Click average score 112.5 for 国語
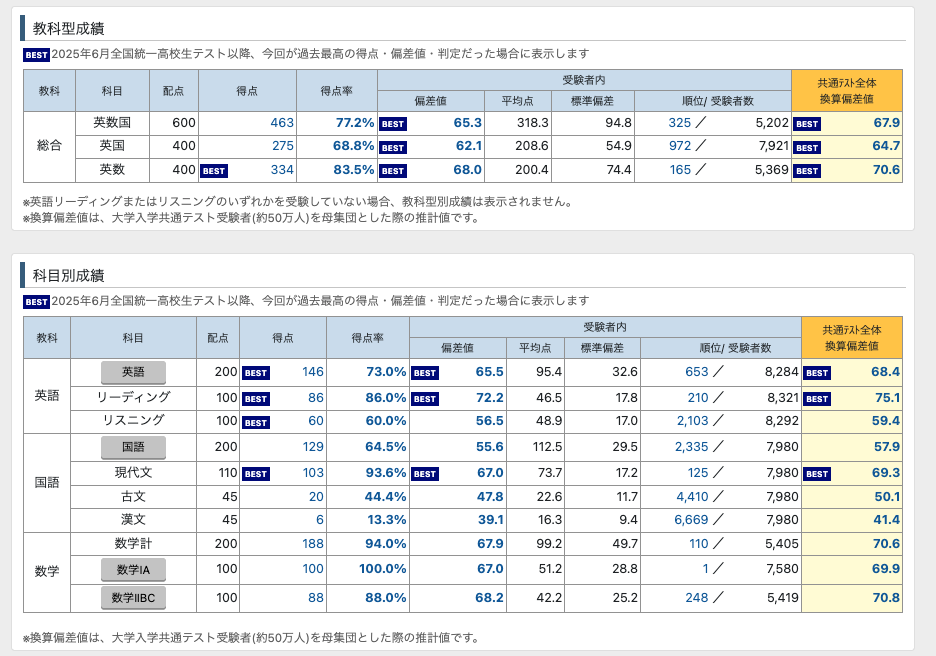 click(x=548, y=447)
